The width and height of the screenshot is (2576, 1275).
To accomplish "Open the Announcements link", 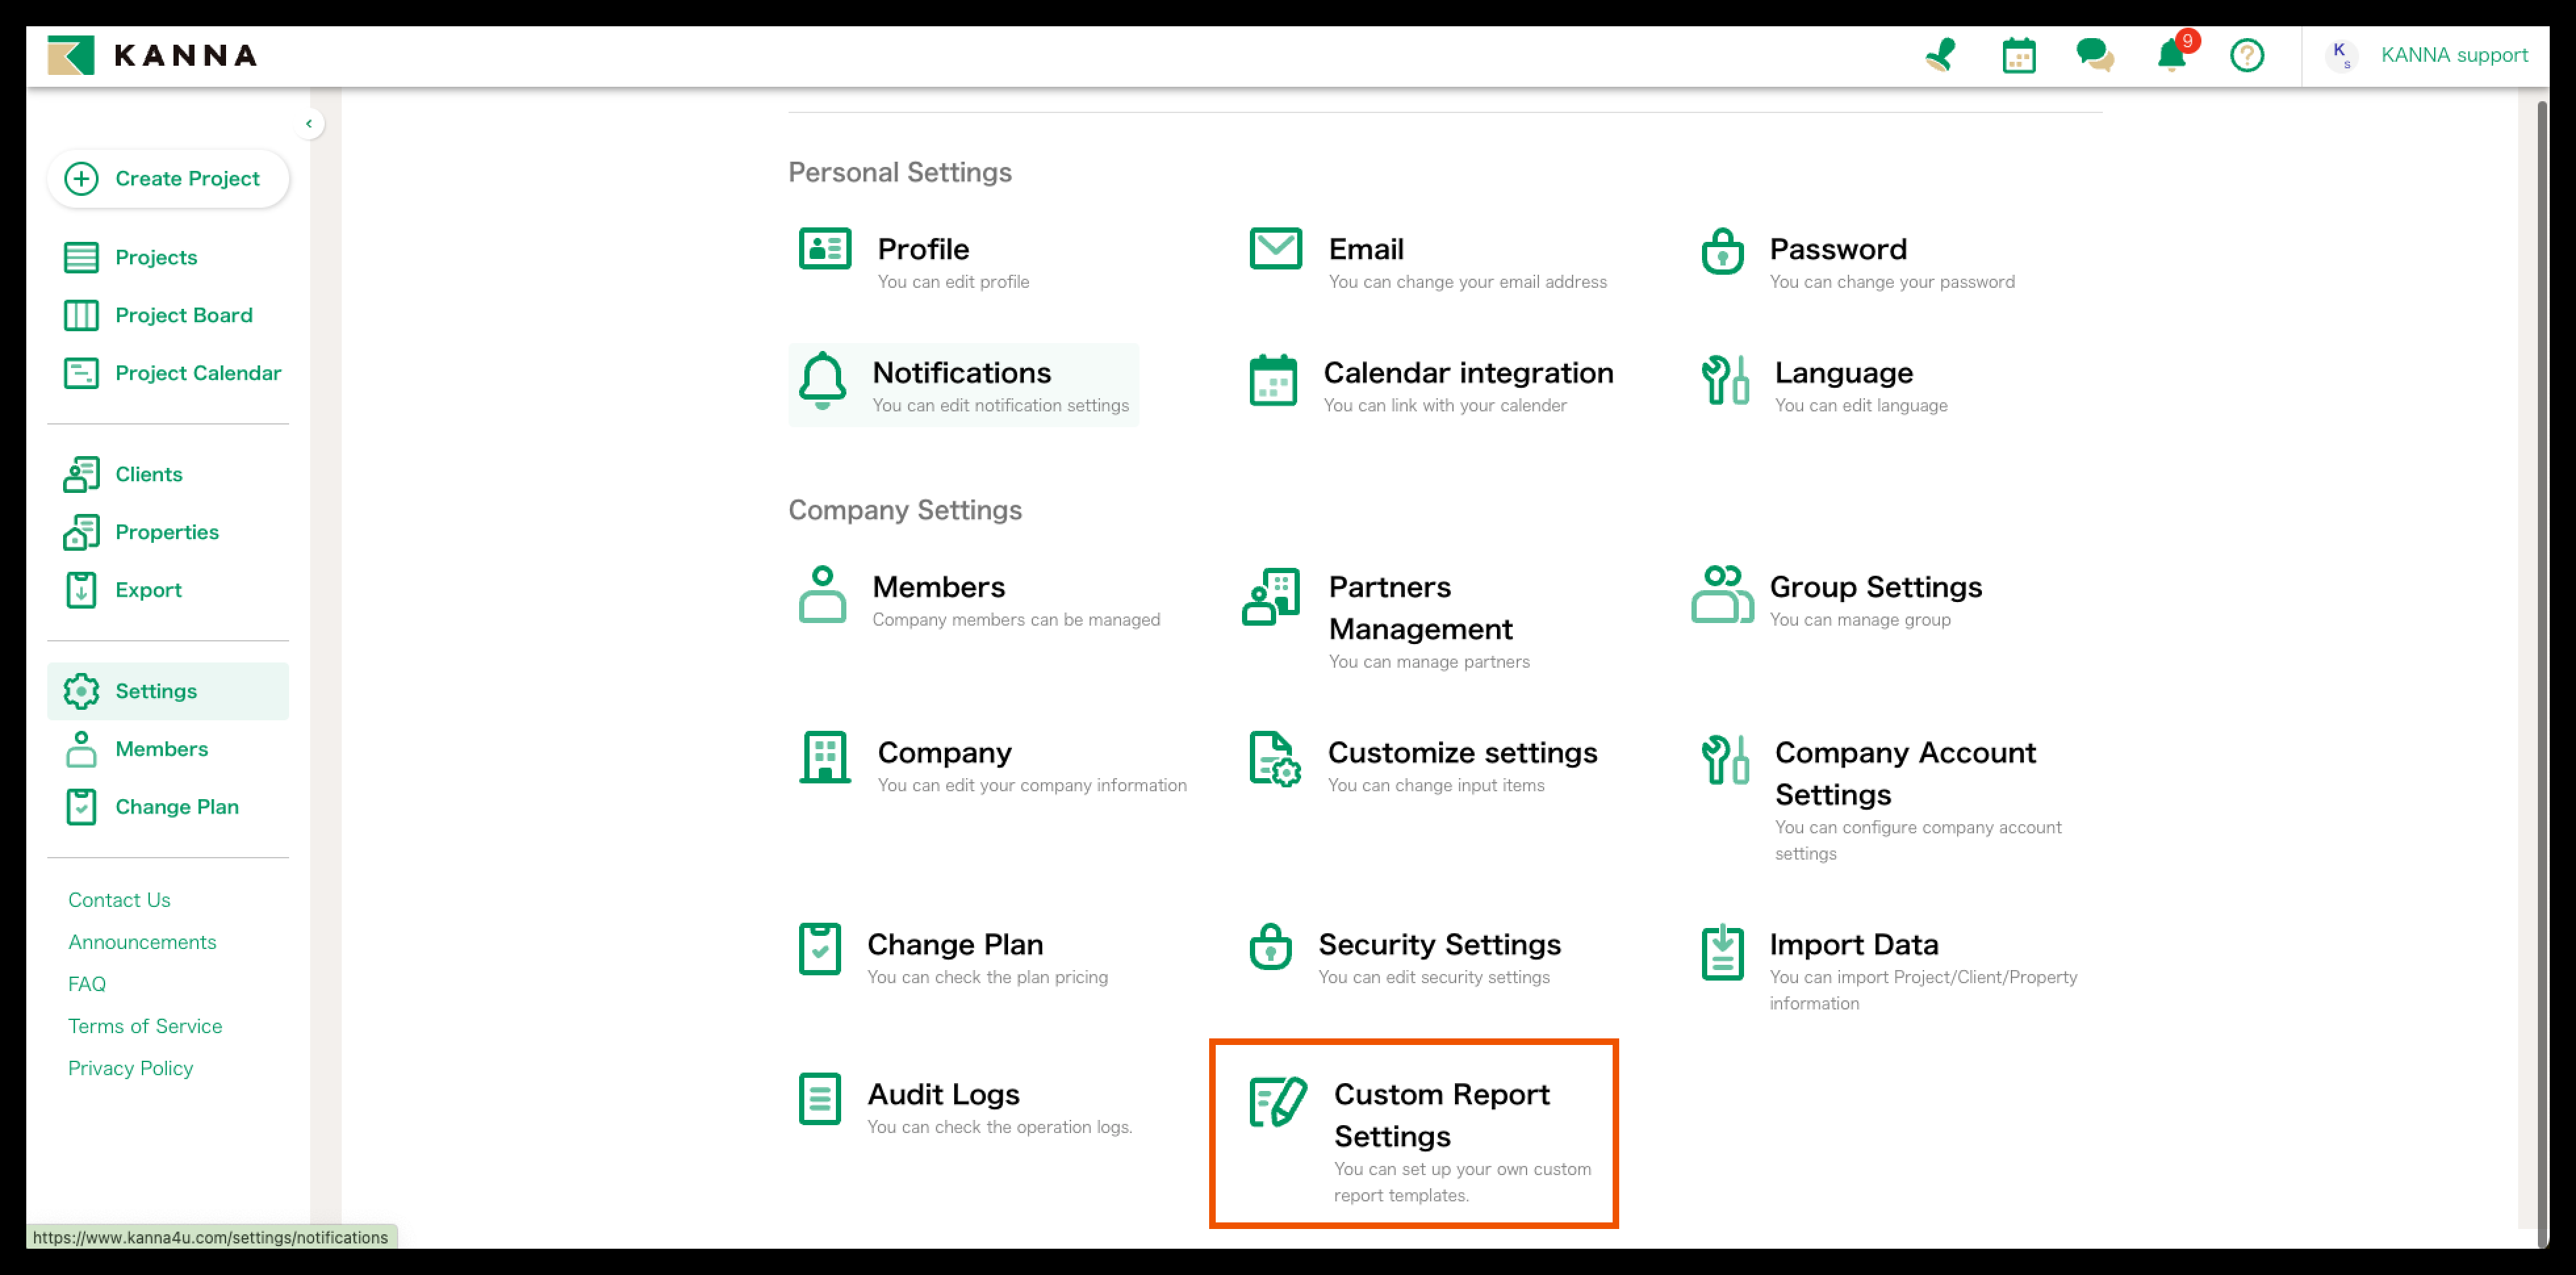I will coord(142,942).
